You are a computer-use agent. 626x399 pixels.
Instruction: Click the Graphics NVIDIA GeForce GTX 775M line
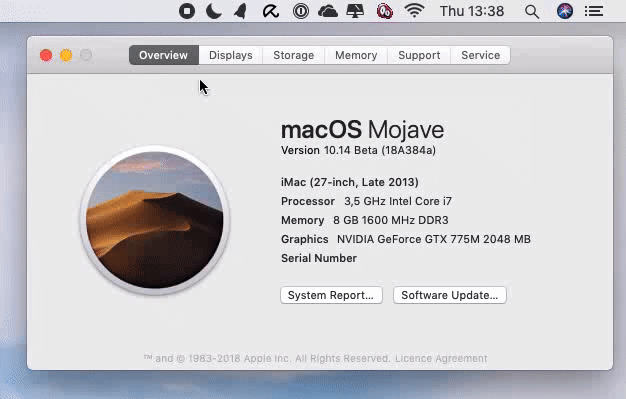[x=406, y=239]
